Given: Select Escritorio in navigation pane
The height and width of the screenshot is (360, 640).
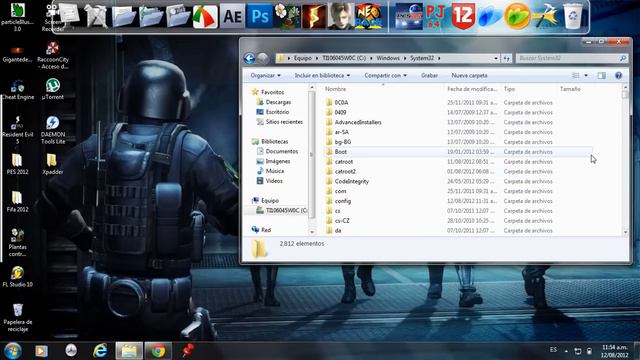Looking at the screenshot, I should 277,112.
